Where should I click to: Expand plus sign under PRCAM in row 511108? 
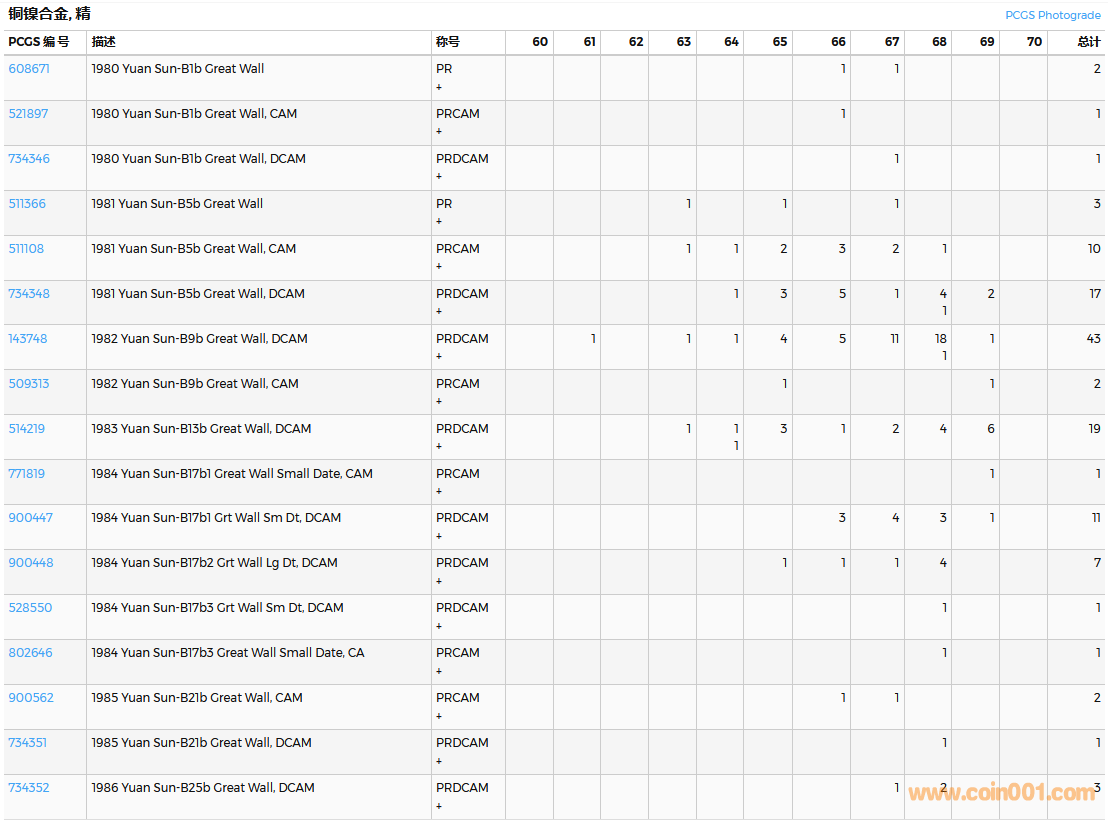pyautogui.click(x=439, y=267)
